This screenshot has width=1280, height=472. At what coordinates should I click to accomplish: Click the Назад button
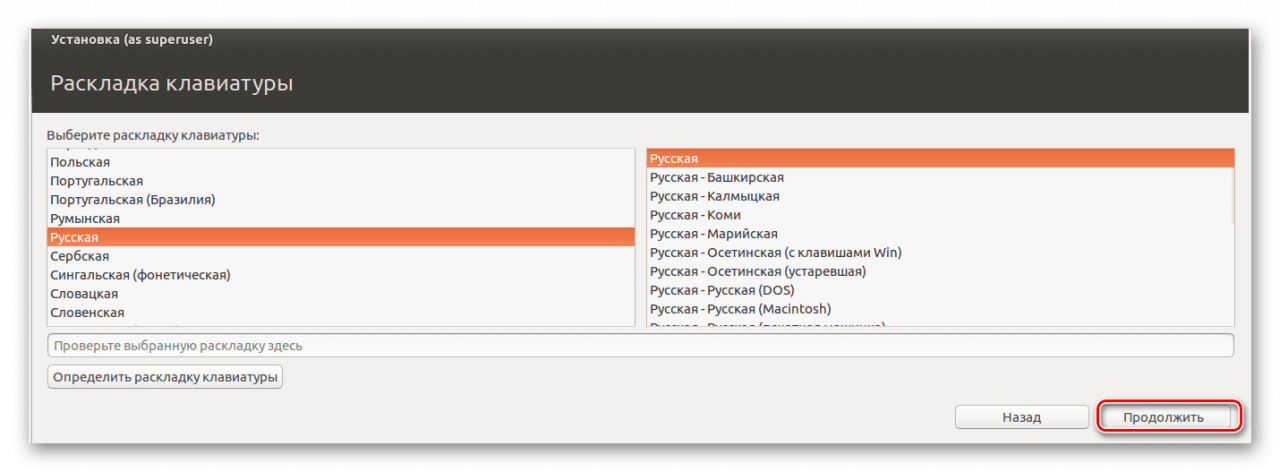coord(1021,417)
